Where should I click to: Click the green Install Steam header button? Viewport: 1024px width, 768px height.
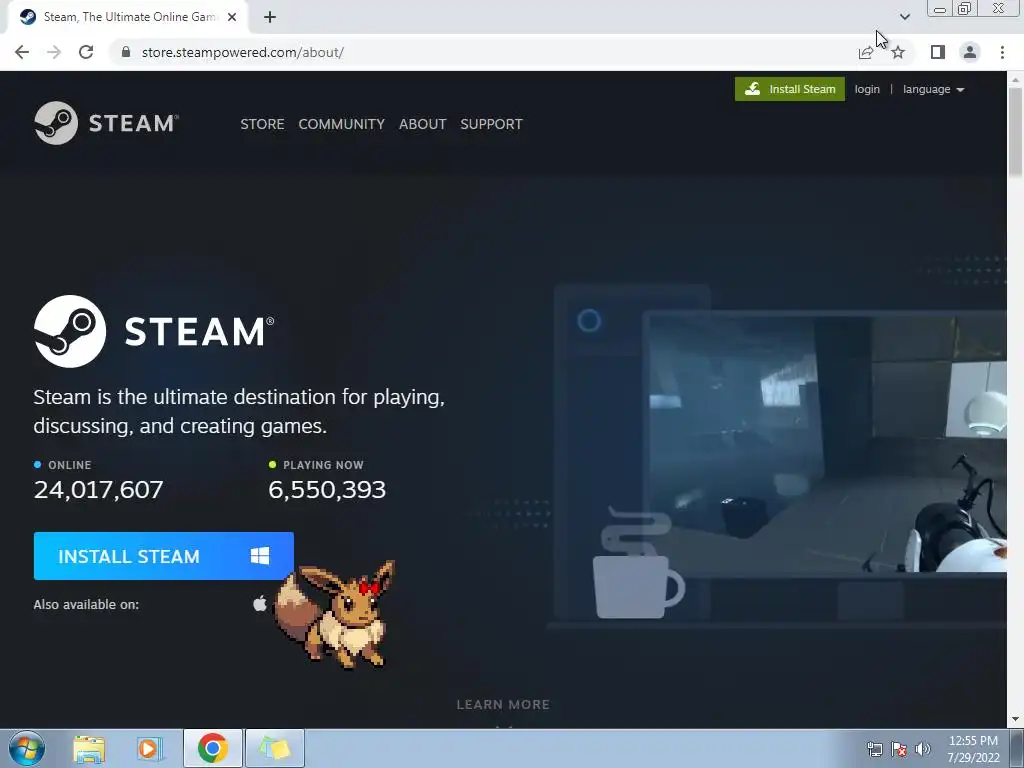(790, 89)
